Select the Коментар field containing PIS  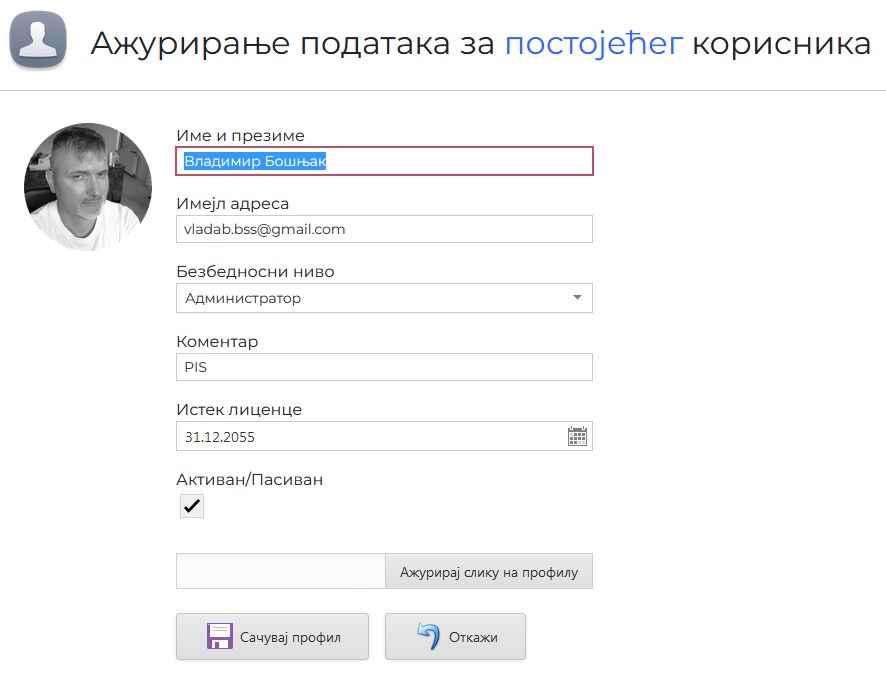(384, 367)
